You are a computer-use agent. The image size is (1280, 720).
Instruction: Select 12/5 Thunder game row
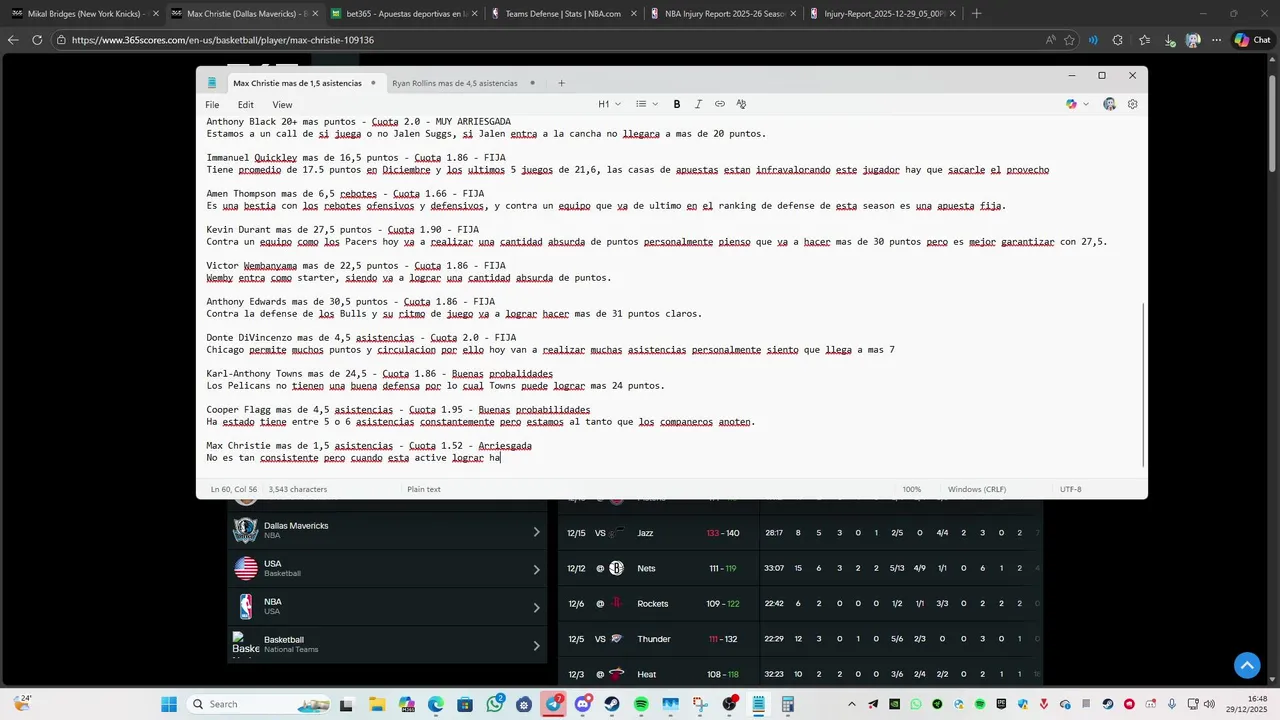pos(800,639)
